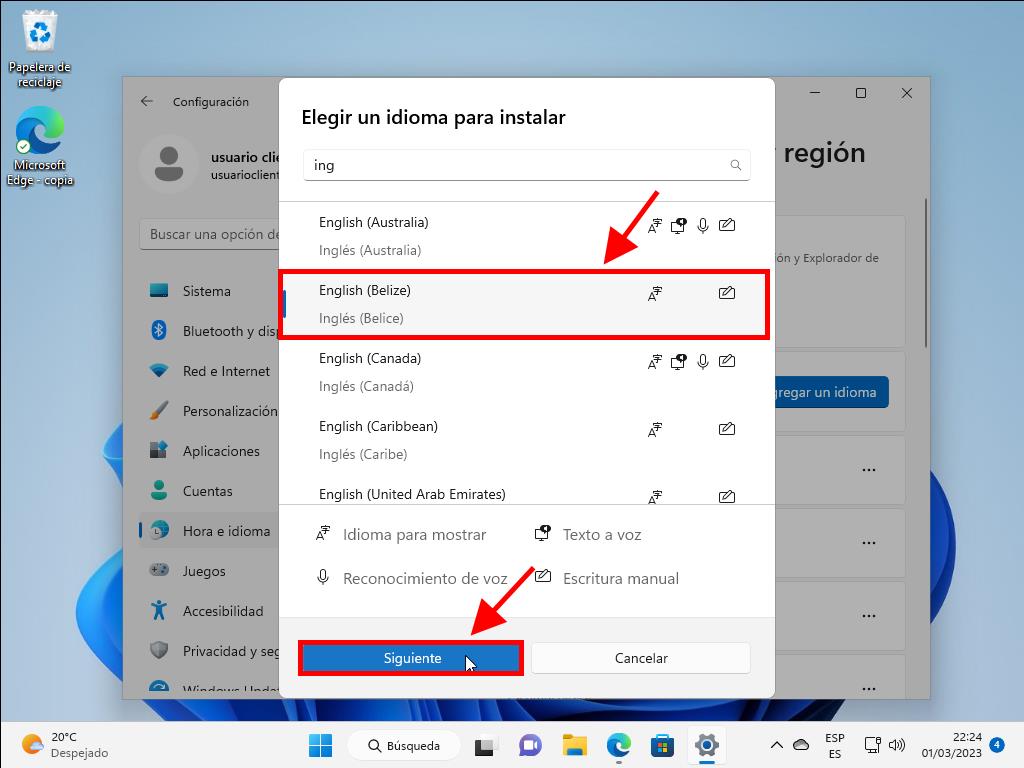The height and width of the screenshot is (768, 1024).
Task: Click the language search input field
Action: tap(515, 165)
